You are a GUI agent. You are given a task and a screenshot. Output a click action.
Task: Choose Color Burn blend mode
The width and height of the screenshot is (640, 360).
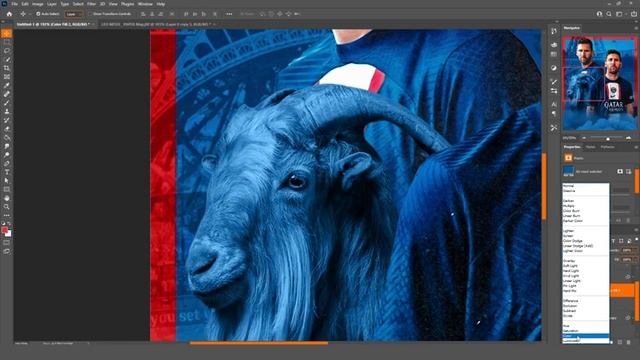pos(586,211)
